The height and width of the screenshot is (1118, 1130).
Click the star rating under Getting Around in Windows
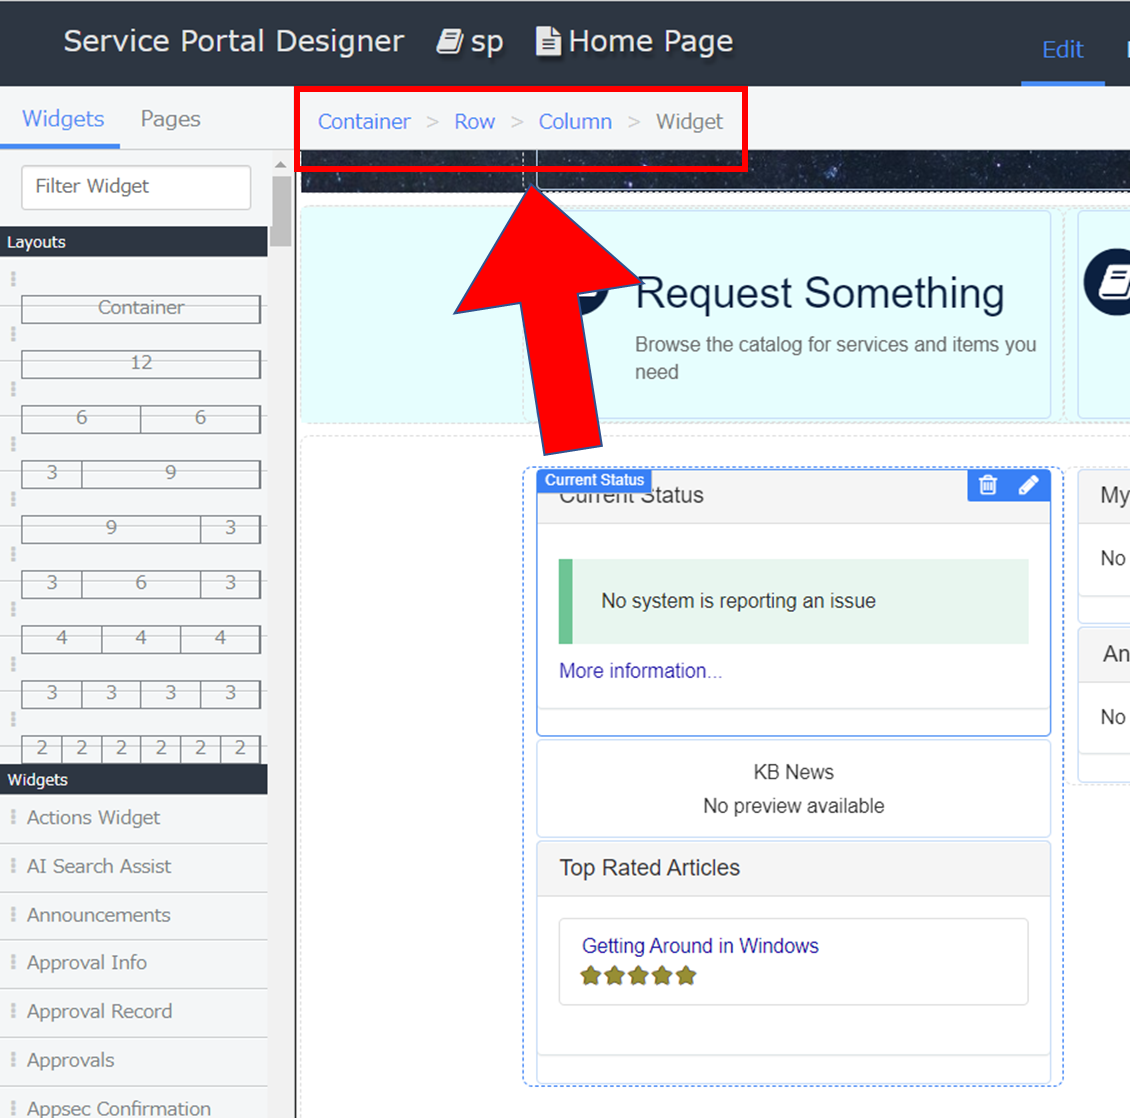637,975
